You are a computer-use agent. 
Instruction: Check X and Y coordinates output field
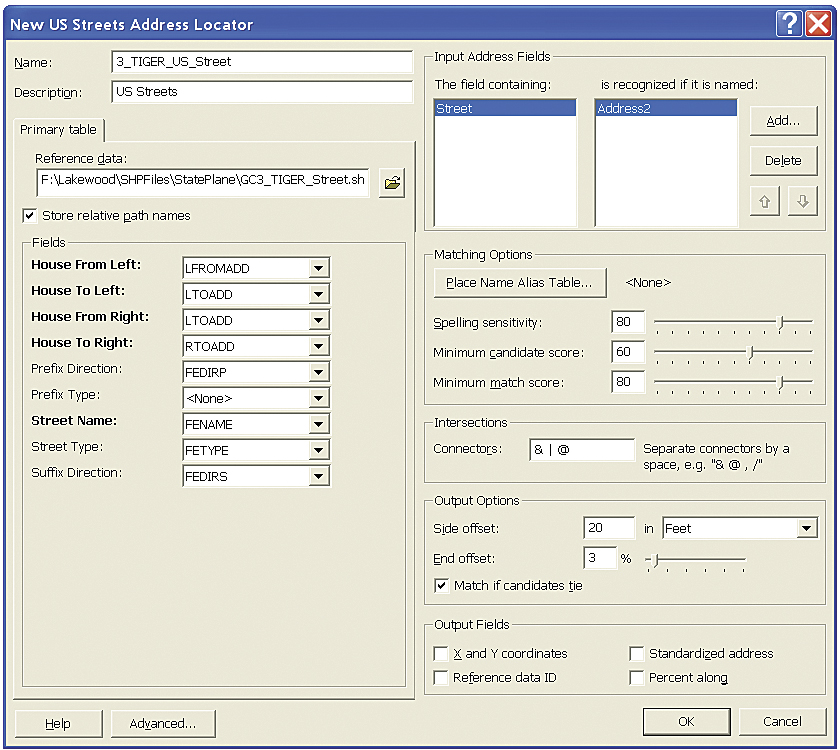441,653
